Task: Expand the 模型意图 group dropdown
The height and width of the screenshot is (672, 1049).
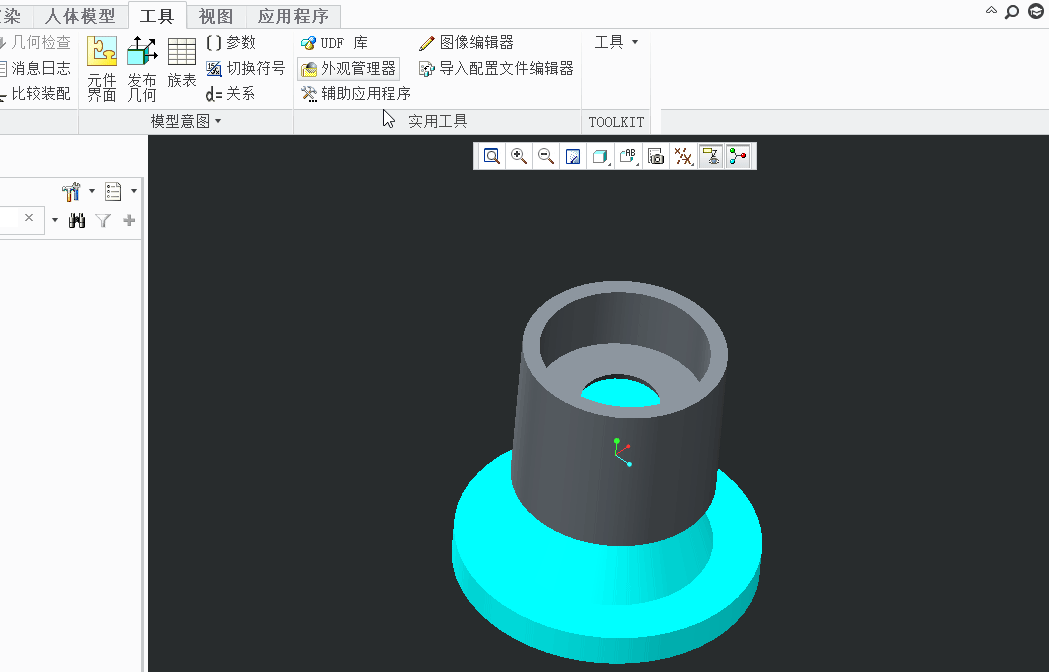Action: pyautogui.click(x=186, y=121)
